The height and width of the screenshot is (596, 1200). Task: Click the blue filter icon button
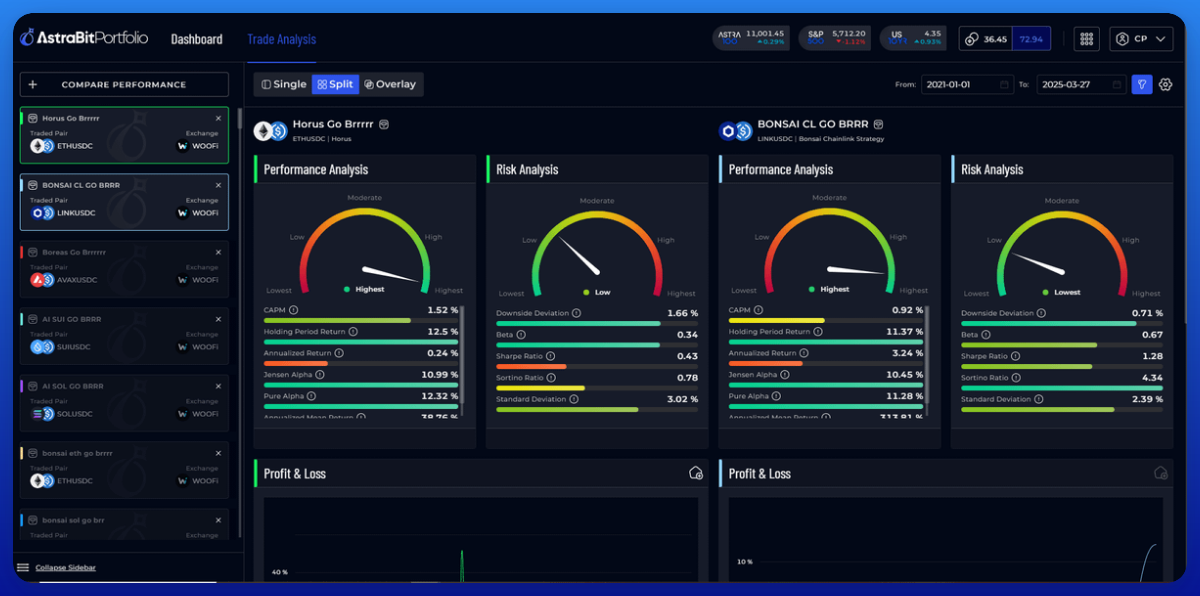pyautogui.click(x=1141, y=84)
